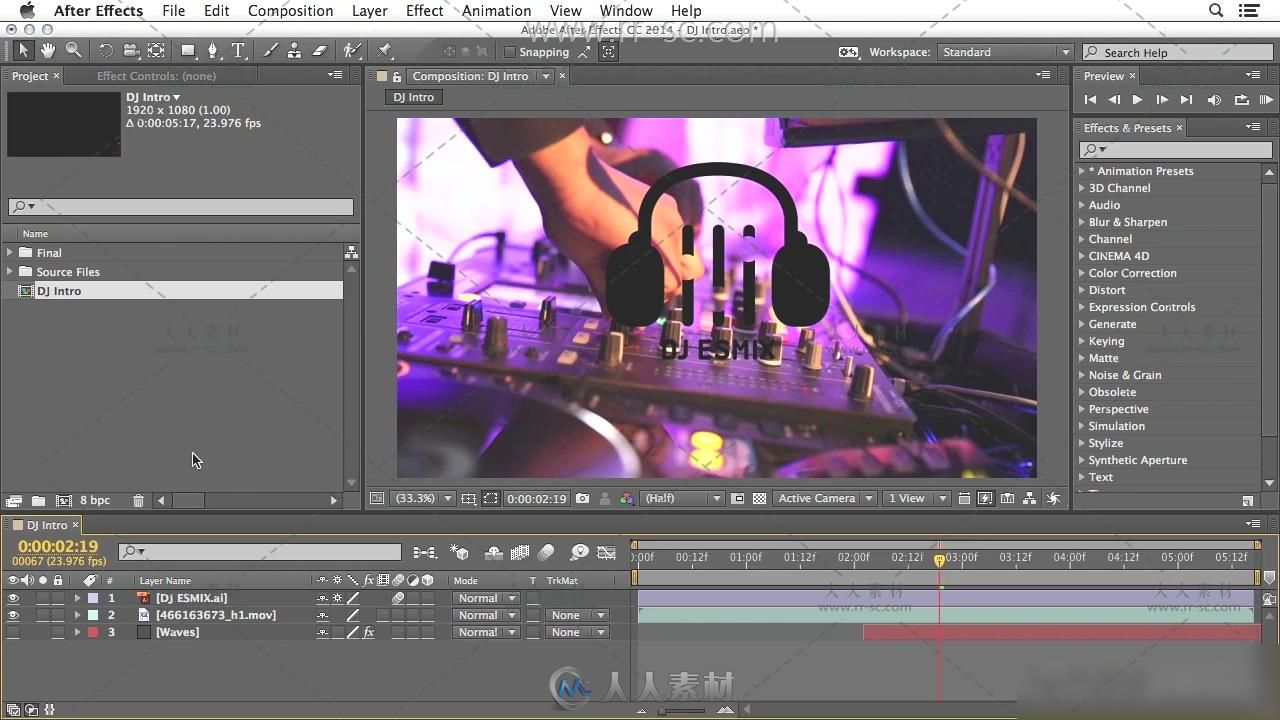The image size is (1280, 720).
Task: Show channel and color management settings
Action: 627,498
